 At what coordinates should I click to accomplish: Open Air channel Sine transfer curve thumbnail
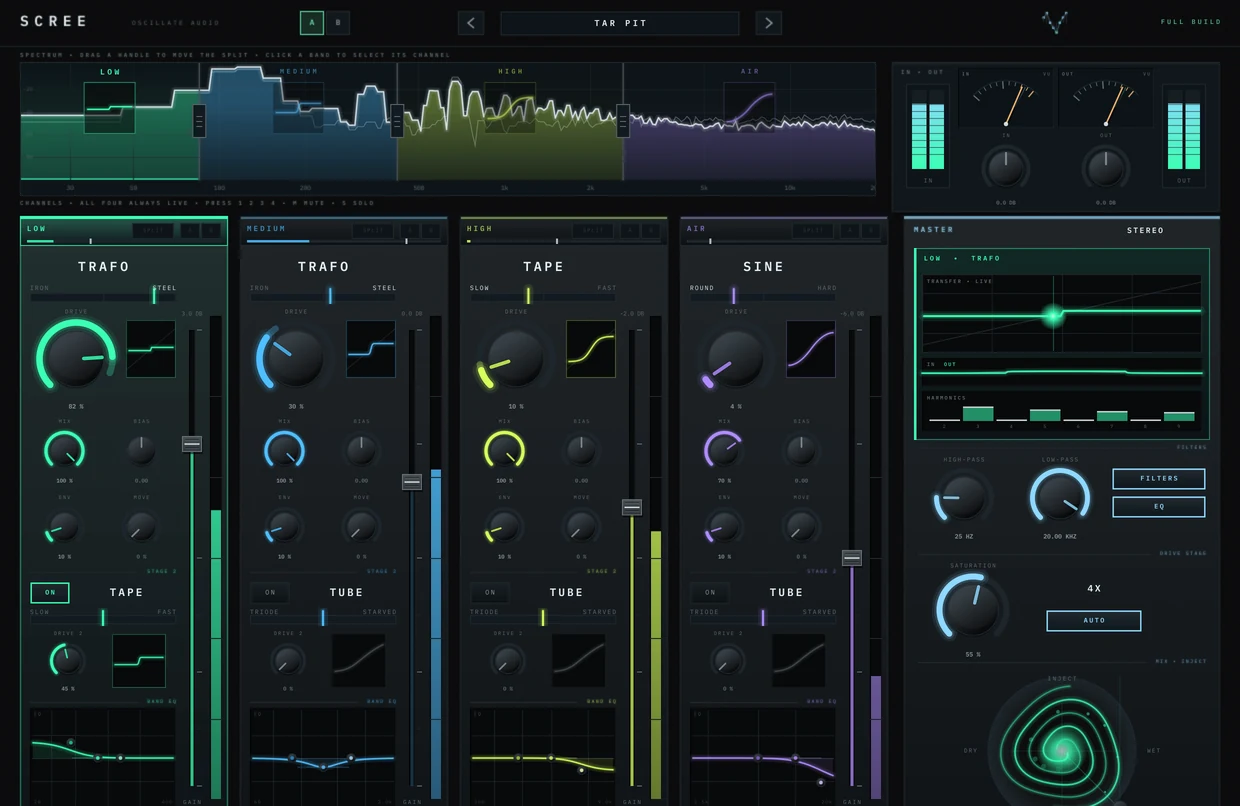pos(811,349)
